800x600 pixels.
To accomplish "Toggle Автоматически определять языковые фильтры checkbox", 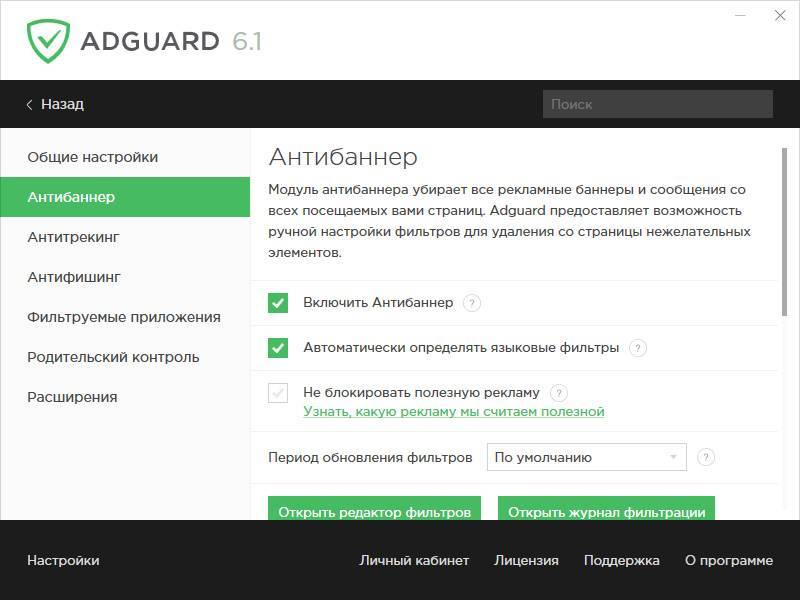I will [x=278, y=348].
